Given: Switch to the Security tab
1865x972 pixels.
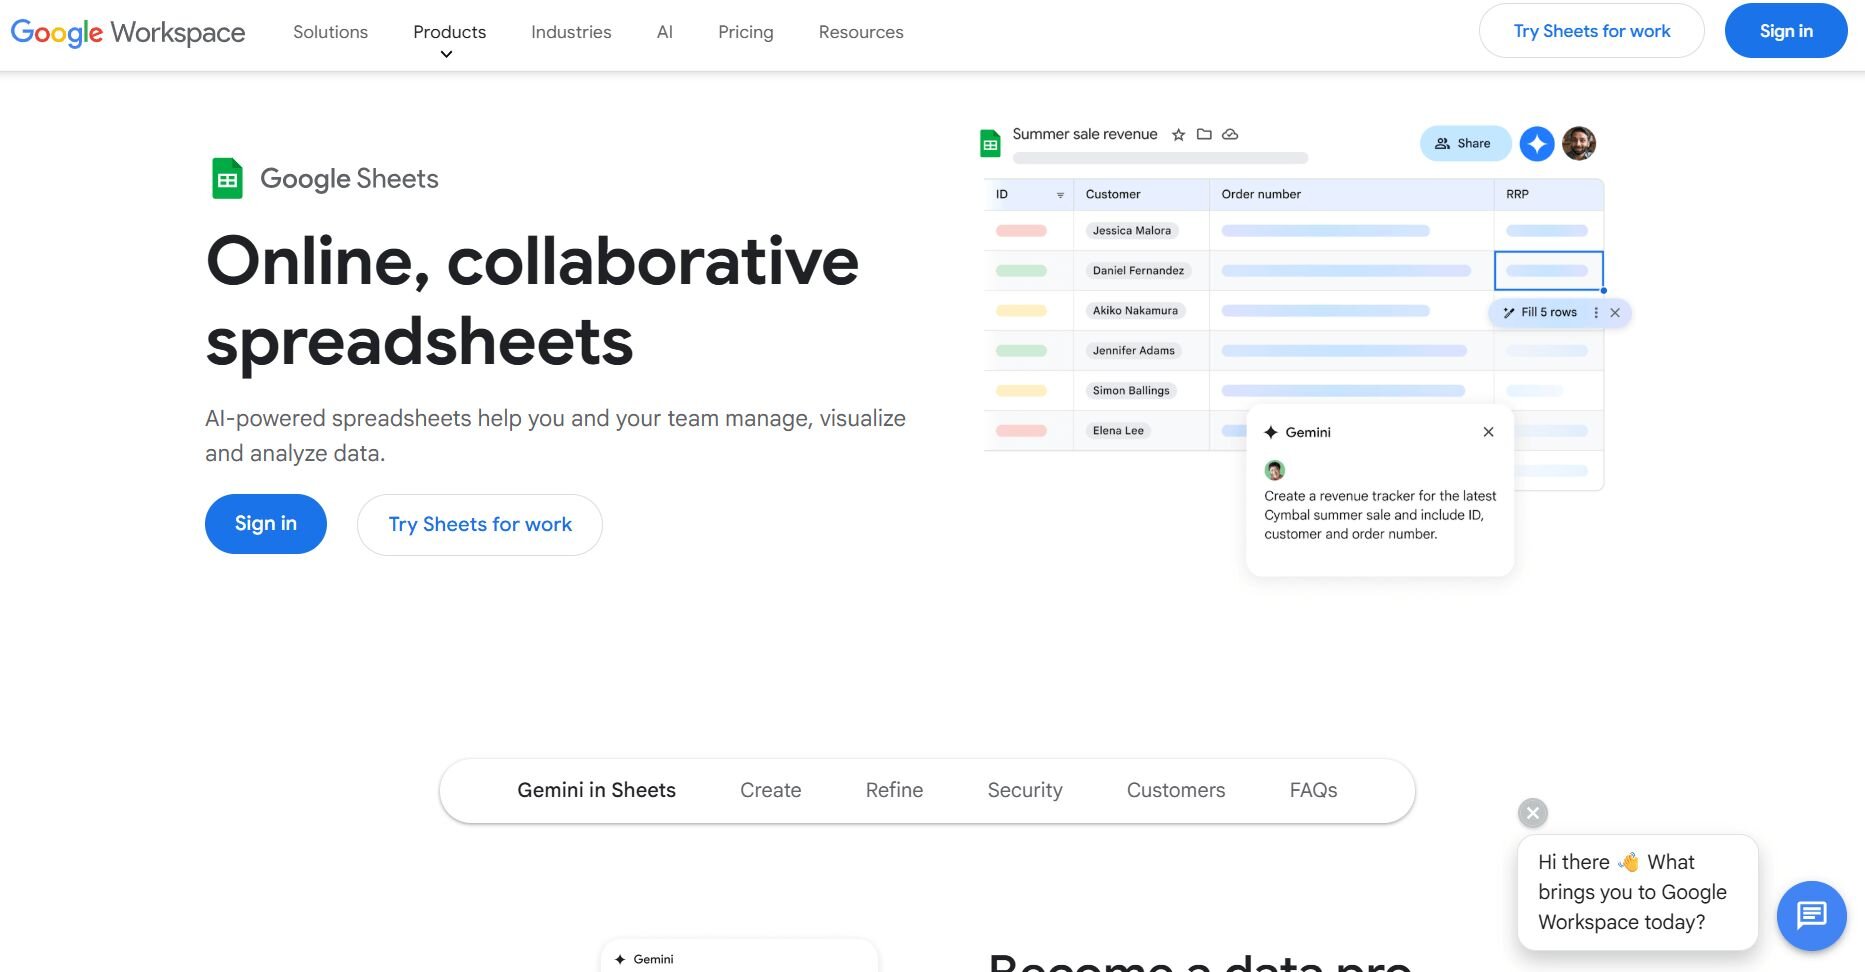Looking at the screenshot, I should 1024,790.
